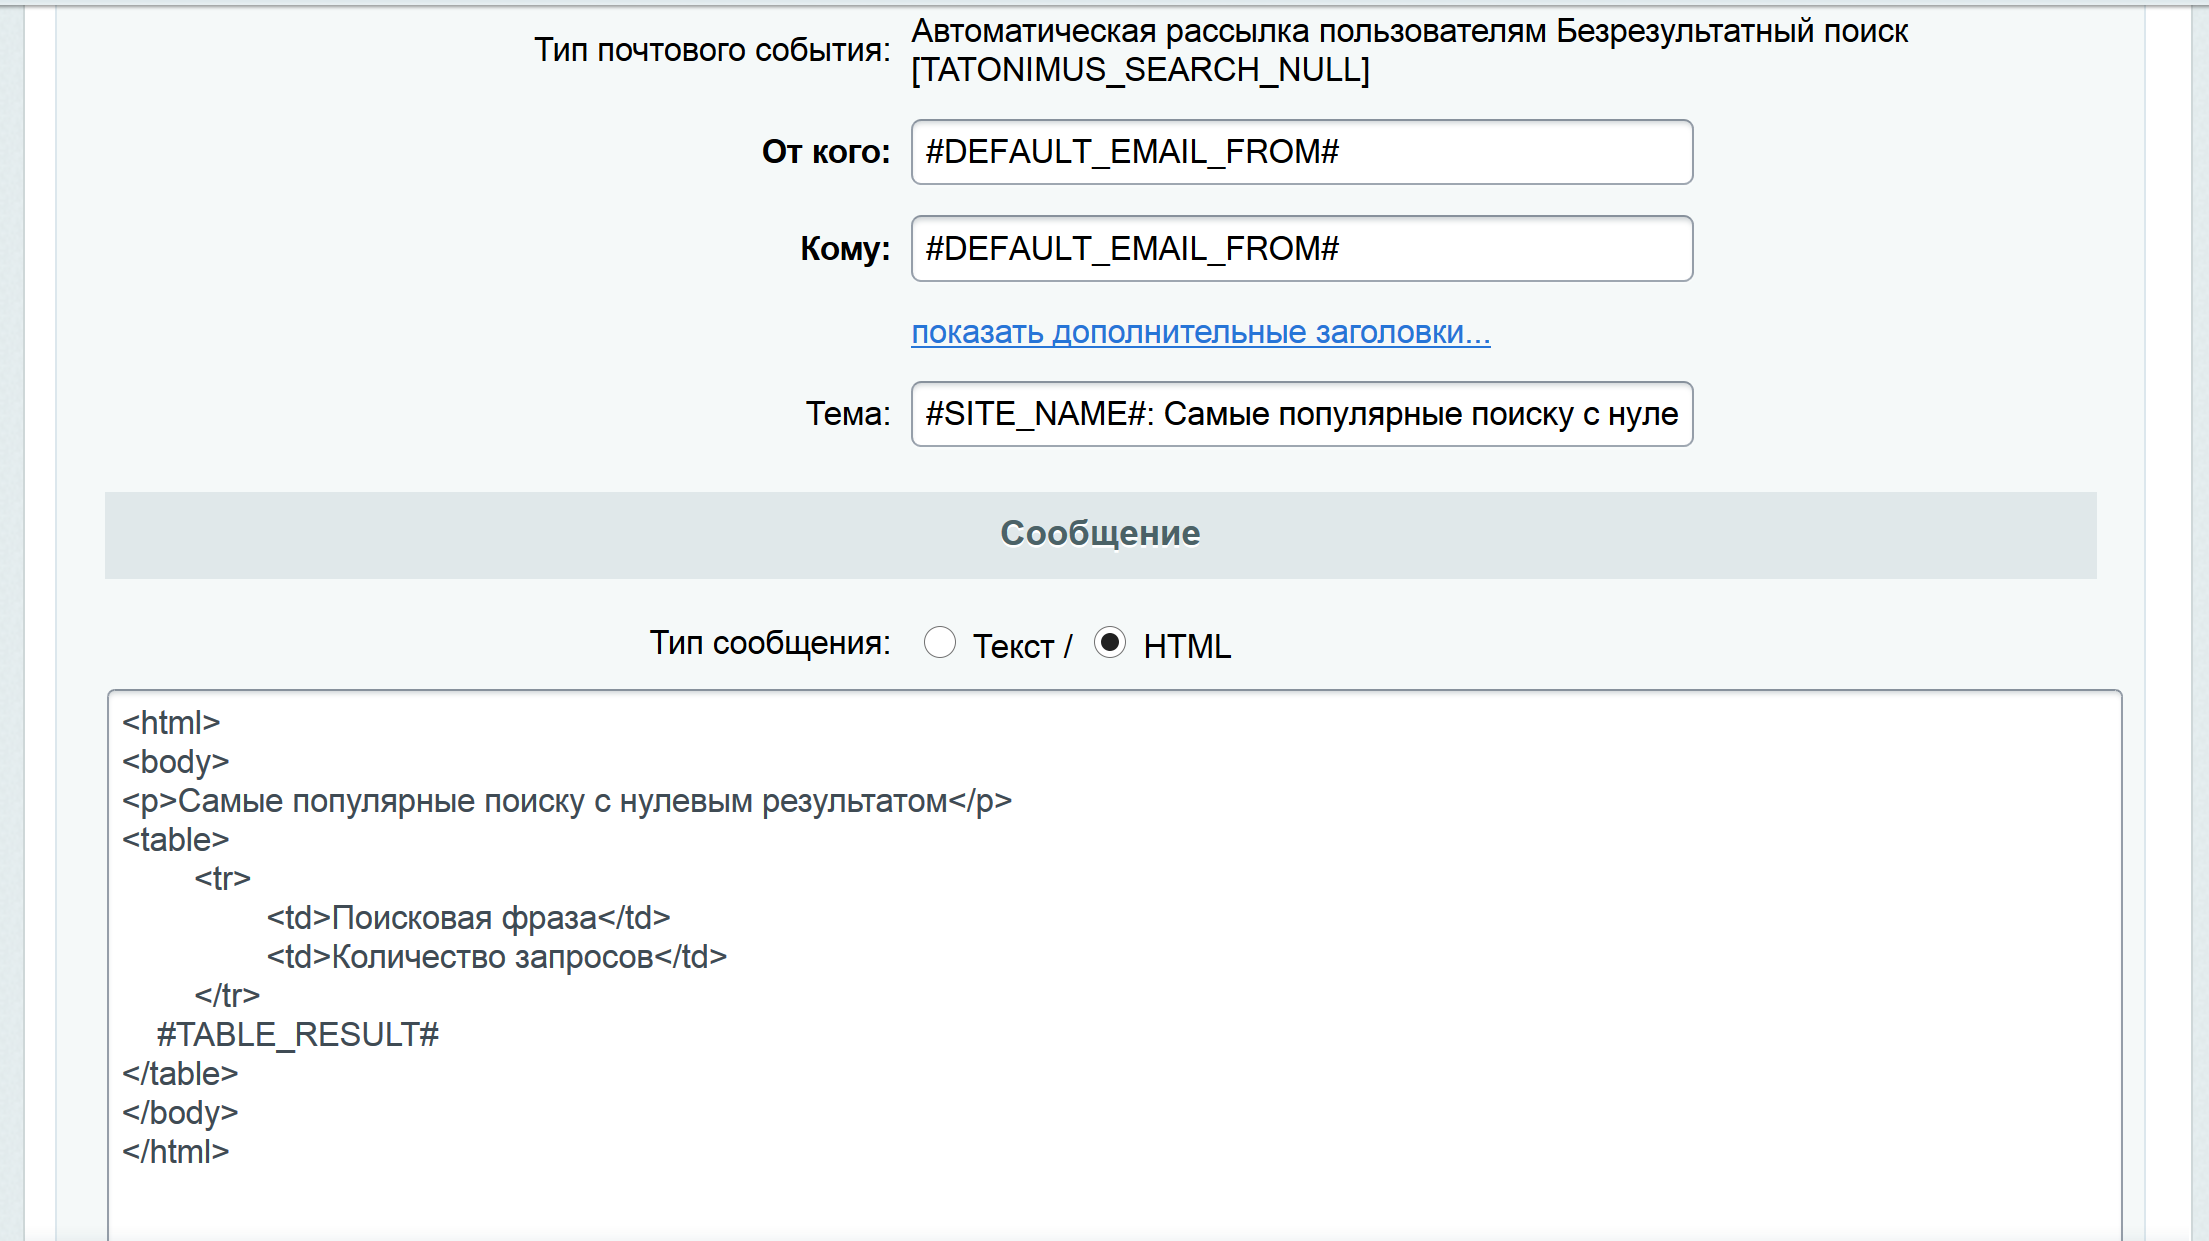Screen dimensions: 2209x1241
Task: Place cursor on closing </table> line
Action: (x=180, y=1074)
